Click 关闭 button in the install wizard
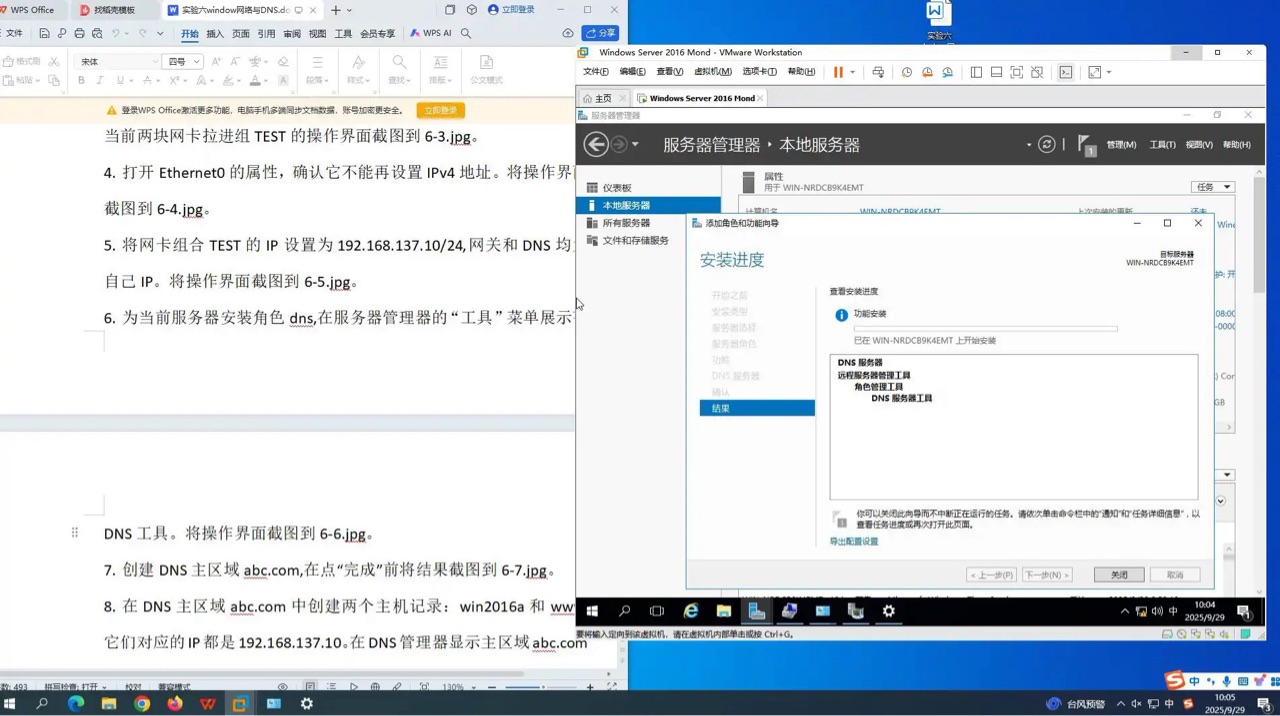This screenshot has height=716, width=1280. point(1118,575)
